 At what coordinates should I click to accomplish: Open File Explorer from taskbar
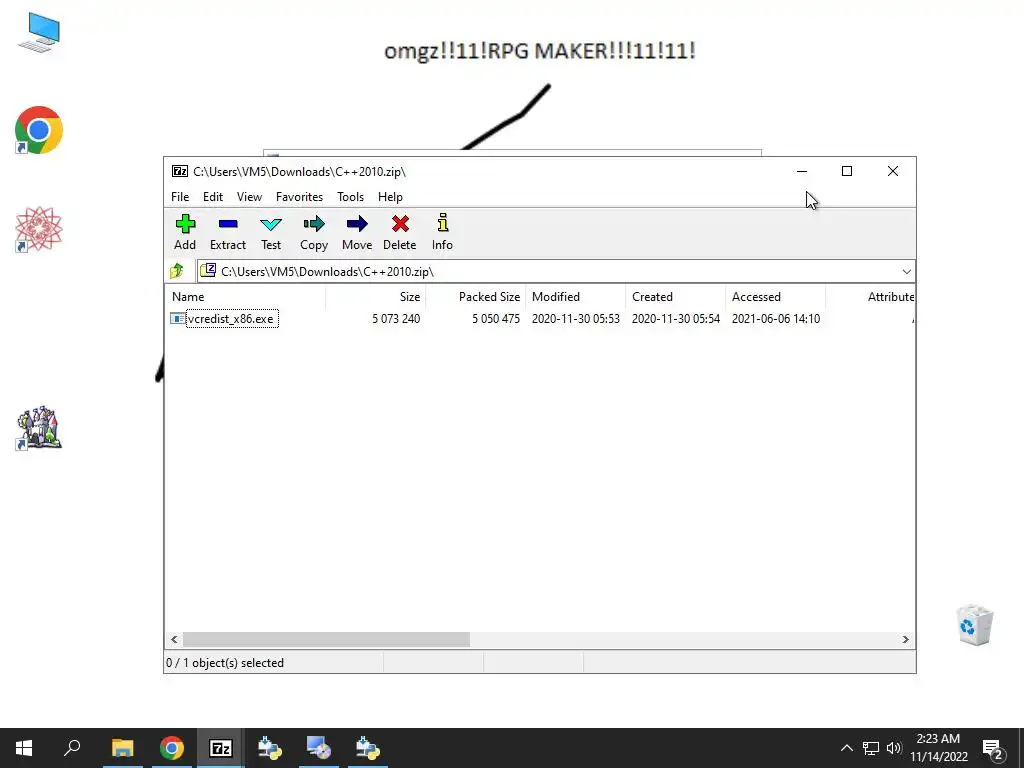coord(122,748)
